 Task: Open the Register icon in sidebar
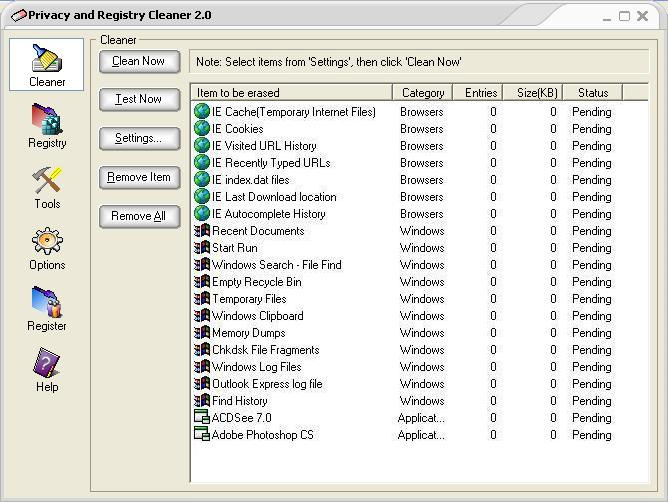(x=47, y=302)
